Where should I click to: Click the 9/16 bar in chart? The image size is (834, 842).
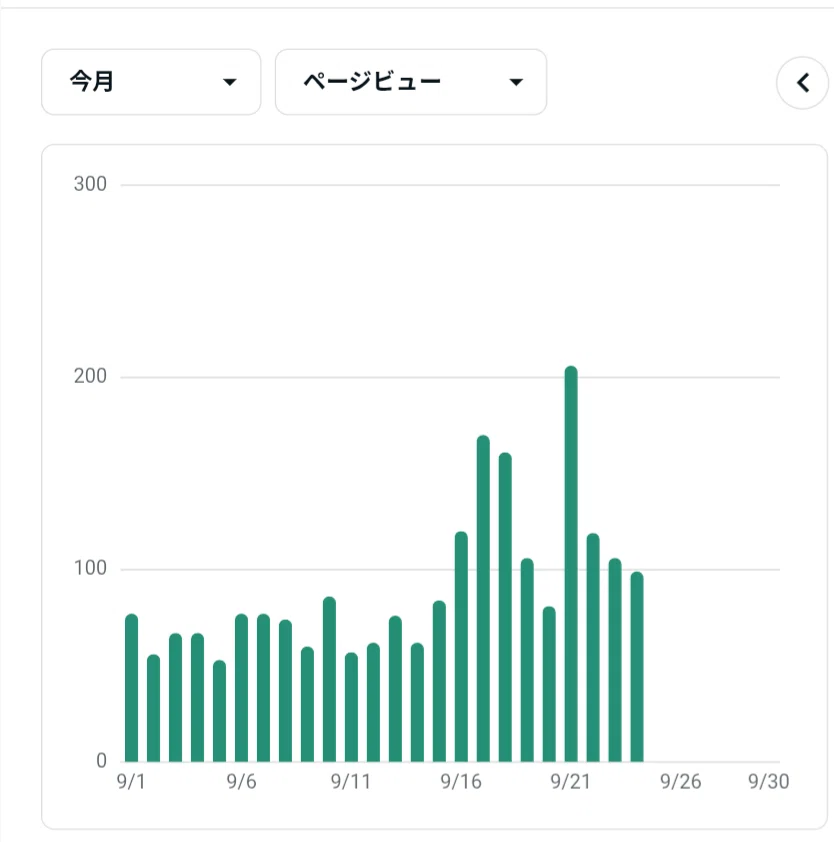(x=461, y=647)
